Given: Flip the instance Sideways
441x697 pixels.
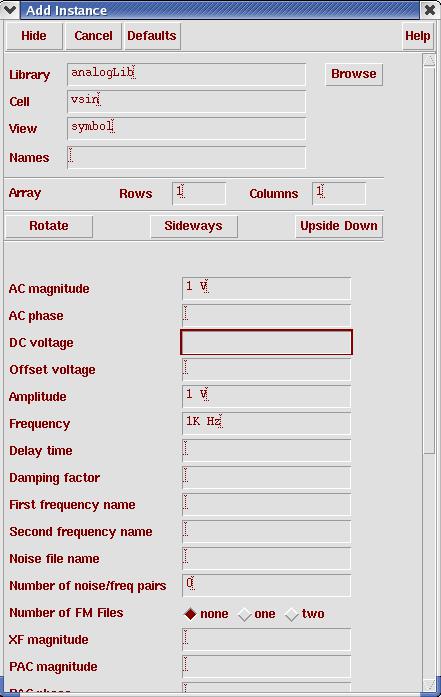Looking at the screenshot, I should click(193, 226).
